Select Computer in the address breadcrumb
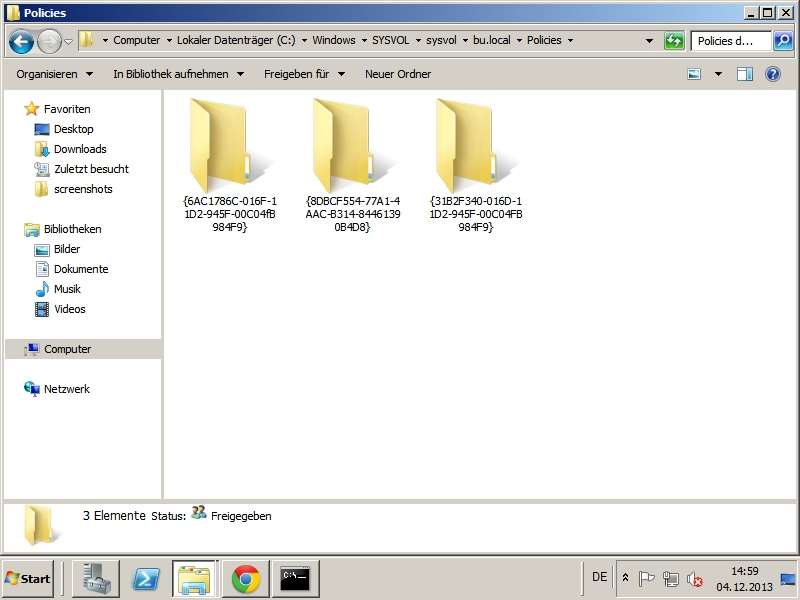 pyautogui.click(x=136, y=40)
